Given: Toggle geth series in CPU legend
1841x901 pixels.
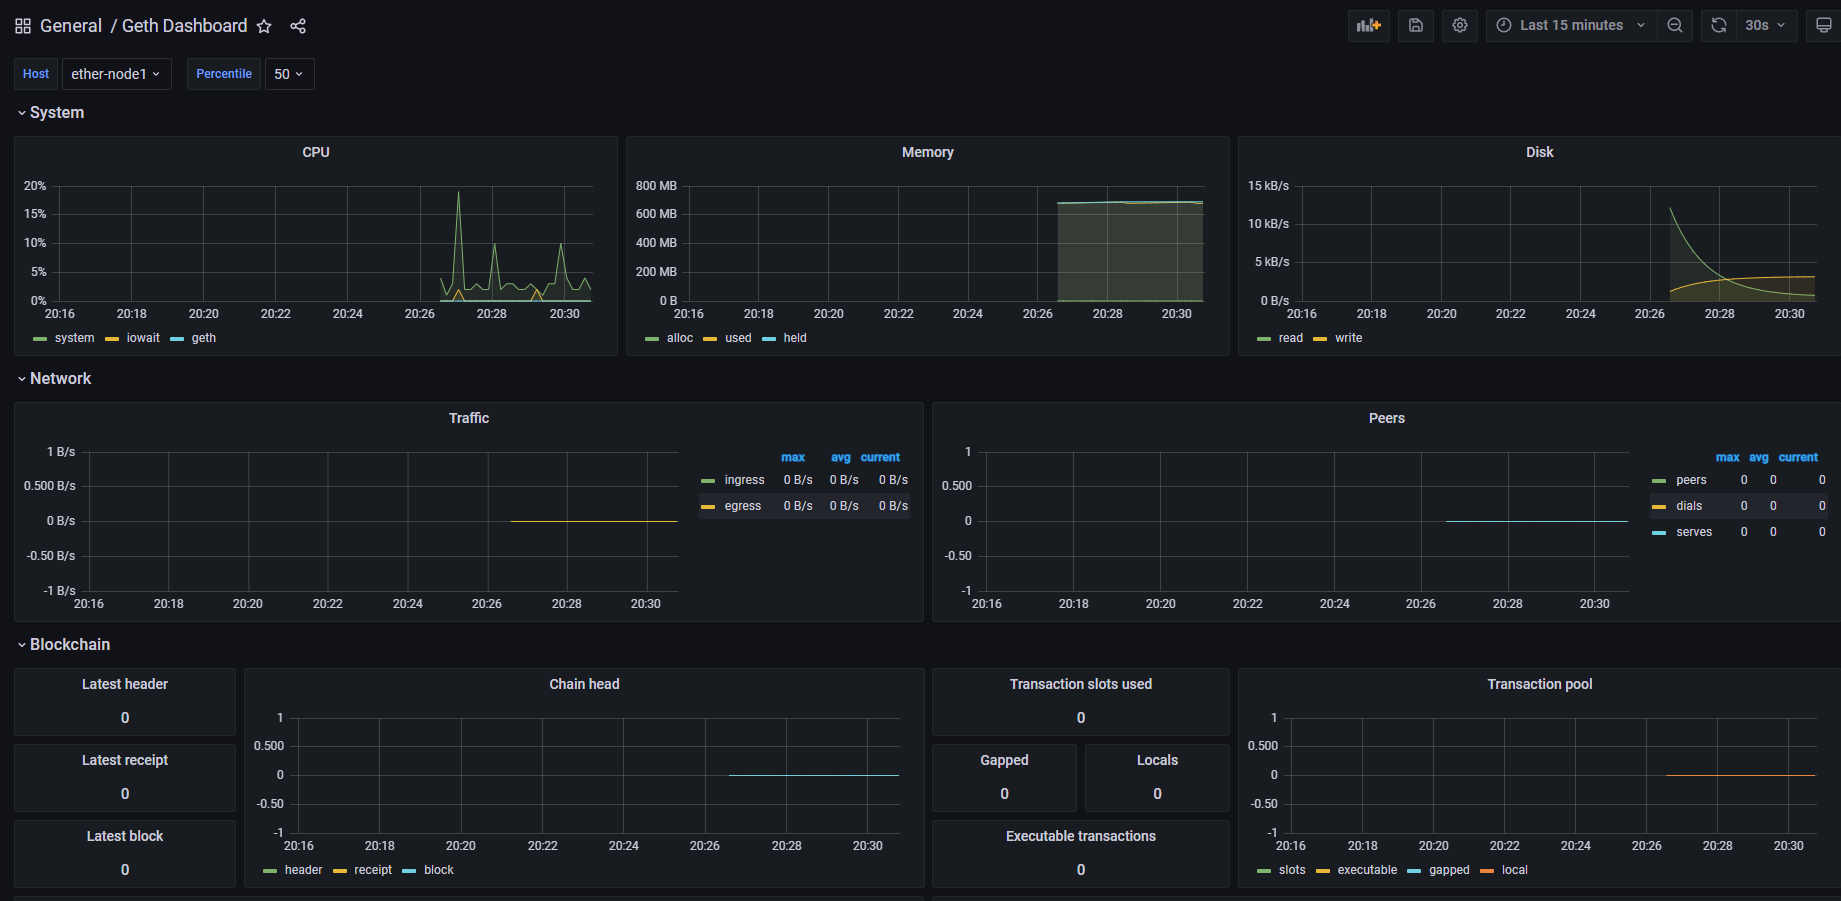Looking at the screenshot, I should coord(204,338).
